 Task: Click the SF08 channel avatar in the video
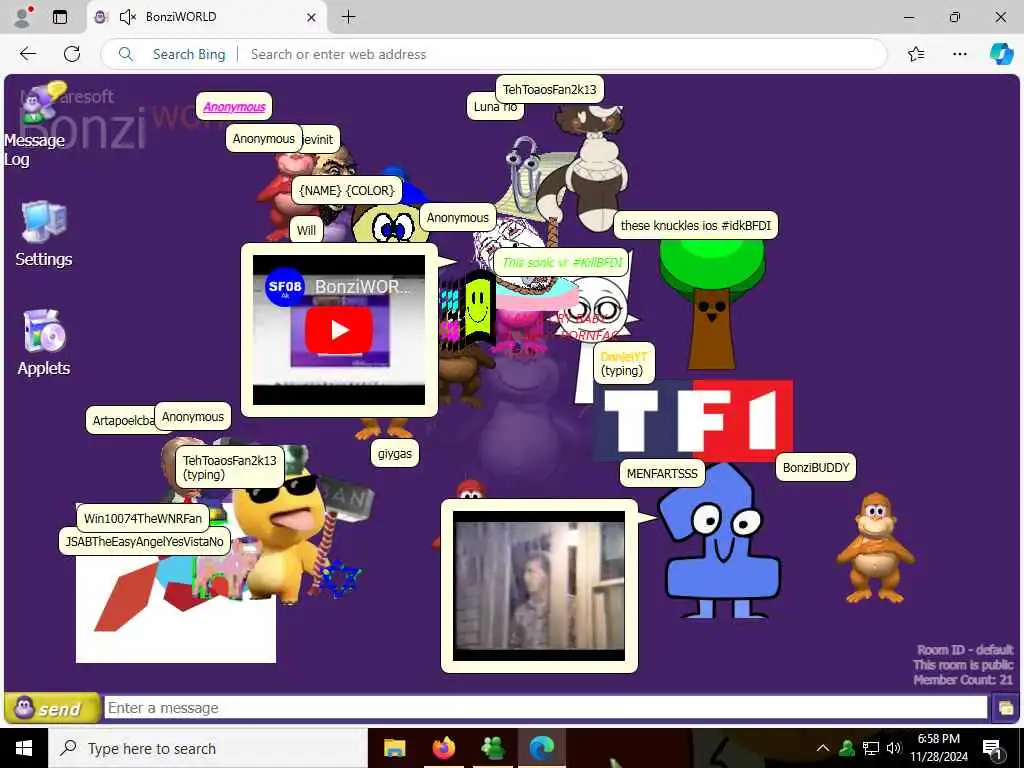285,287
